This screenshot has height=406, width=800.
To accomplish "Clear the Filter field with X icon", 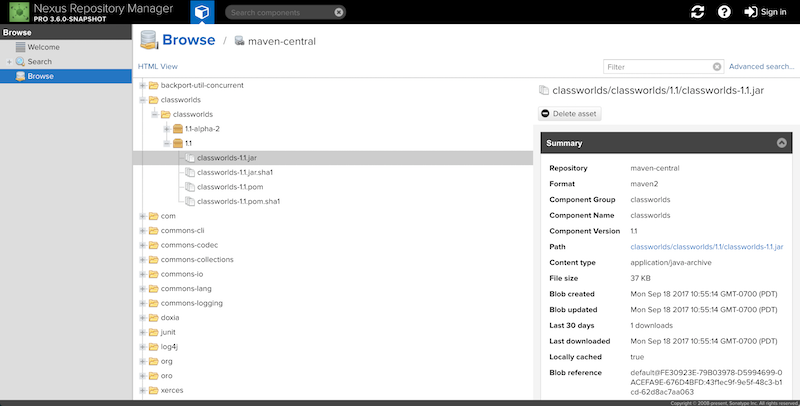I will tap(716, 67).
